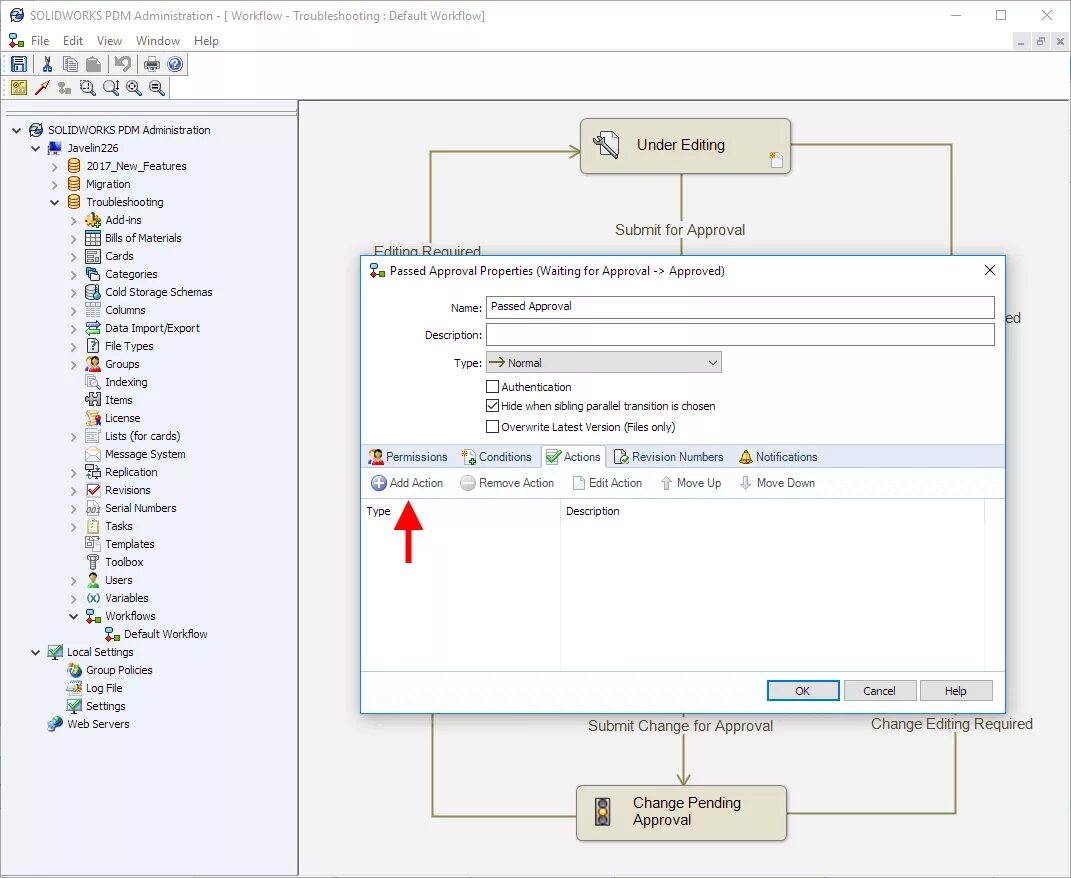1071x878 pixels.
Task: Click Remove Action in actions toolbar
Action: (x=507, y=483)
